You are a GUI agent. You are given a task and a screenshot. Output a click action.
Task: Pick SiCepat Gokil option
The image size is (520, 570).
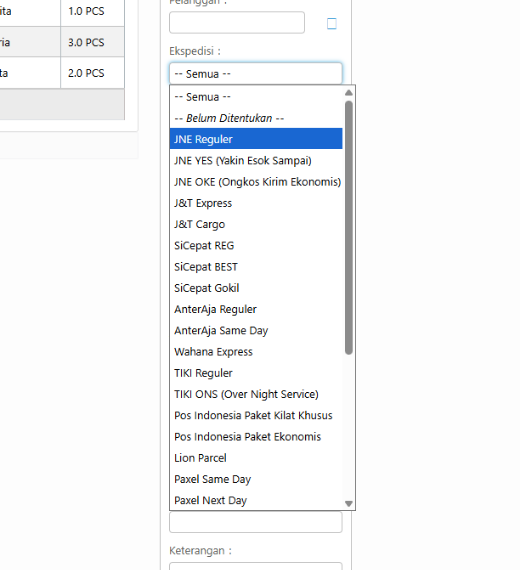[x=256, y=288]
